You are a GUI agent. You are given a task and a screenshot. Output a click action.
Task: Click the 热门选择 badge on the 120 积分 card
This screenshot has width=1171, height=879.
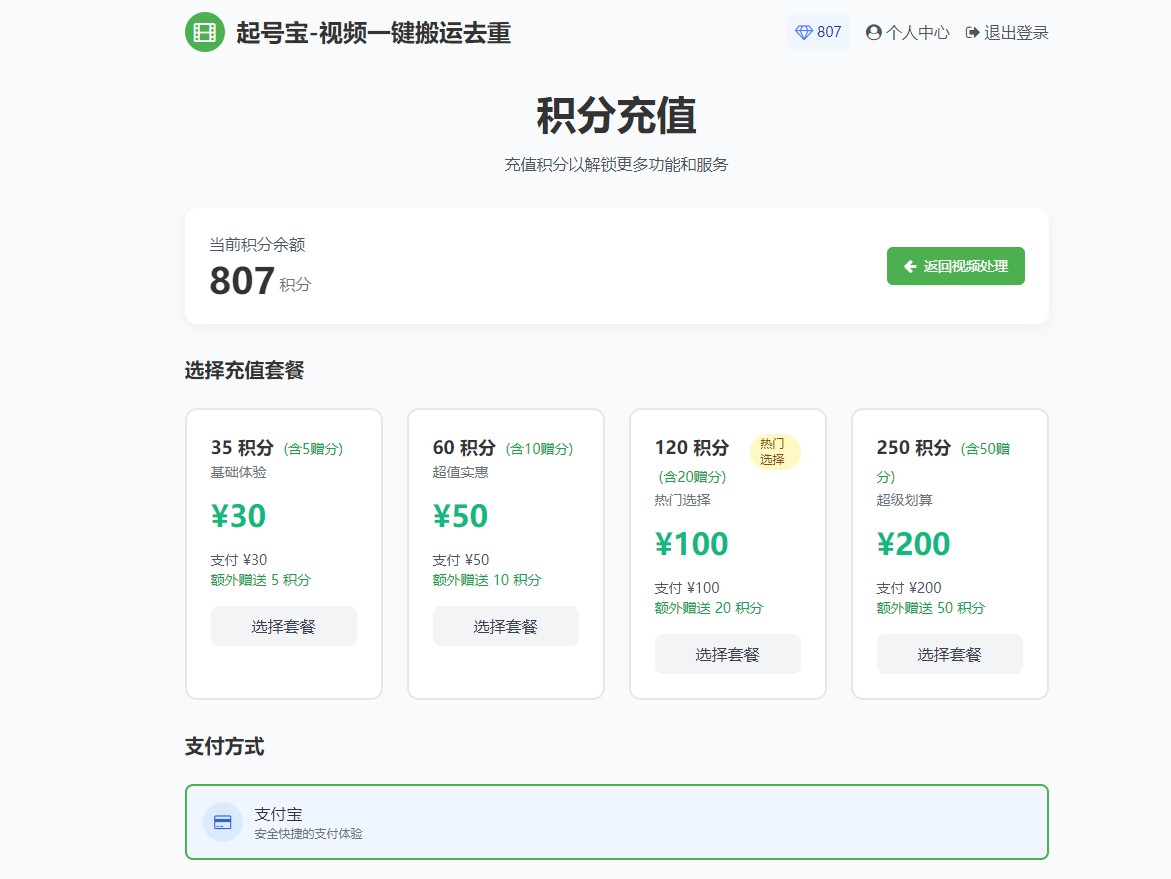coord(774,452)
